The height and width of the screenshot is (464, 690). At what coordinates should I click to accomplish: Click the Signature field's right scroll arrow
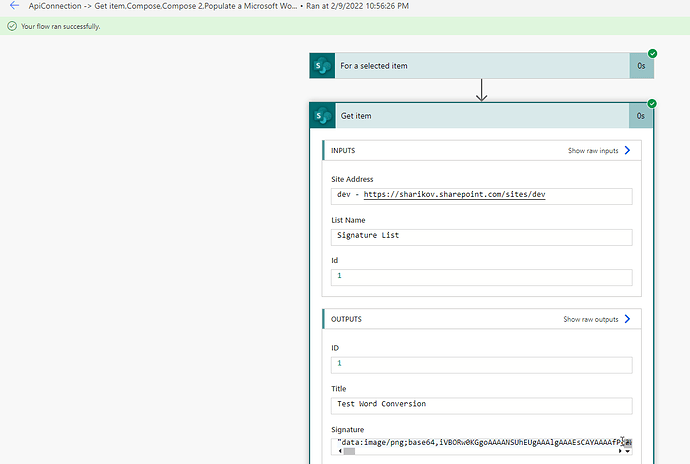click(620, 451)
